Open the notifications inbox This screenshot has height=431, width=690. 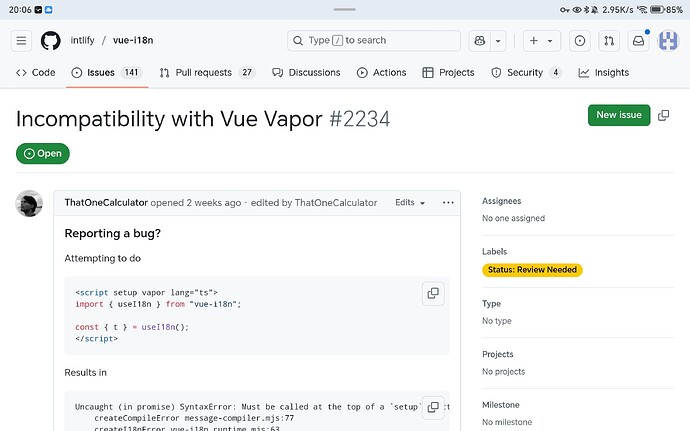pyautogui.click(x=638, y=41)
